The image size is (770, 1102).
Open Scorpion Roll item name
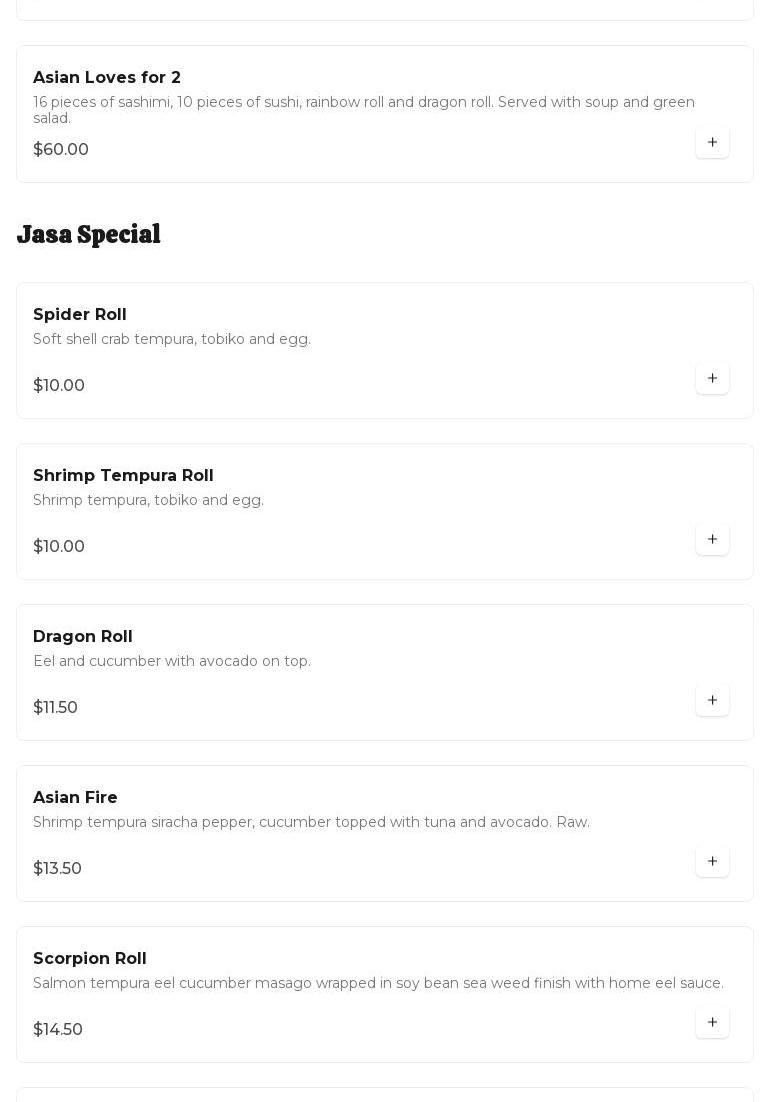90,959
